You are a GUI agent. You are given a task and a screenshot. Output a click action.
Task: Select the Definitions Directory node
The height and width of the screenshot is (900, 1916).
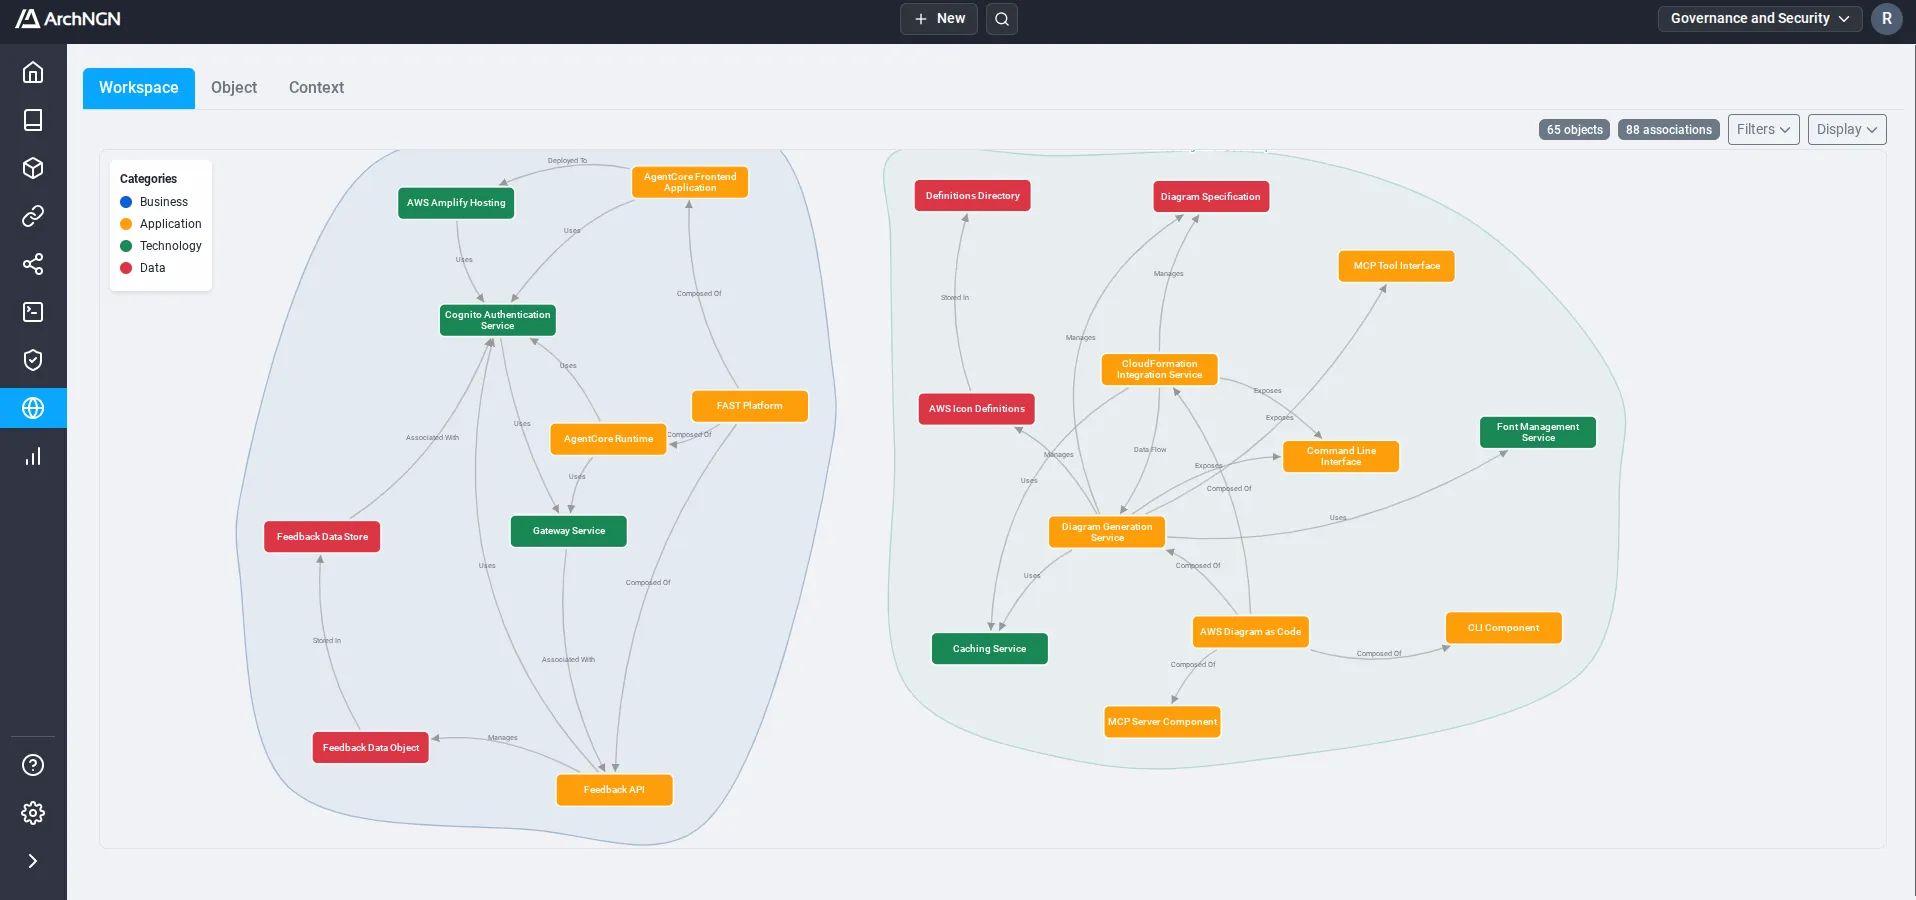[973, 196]
